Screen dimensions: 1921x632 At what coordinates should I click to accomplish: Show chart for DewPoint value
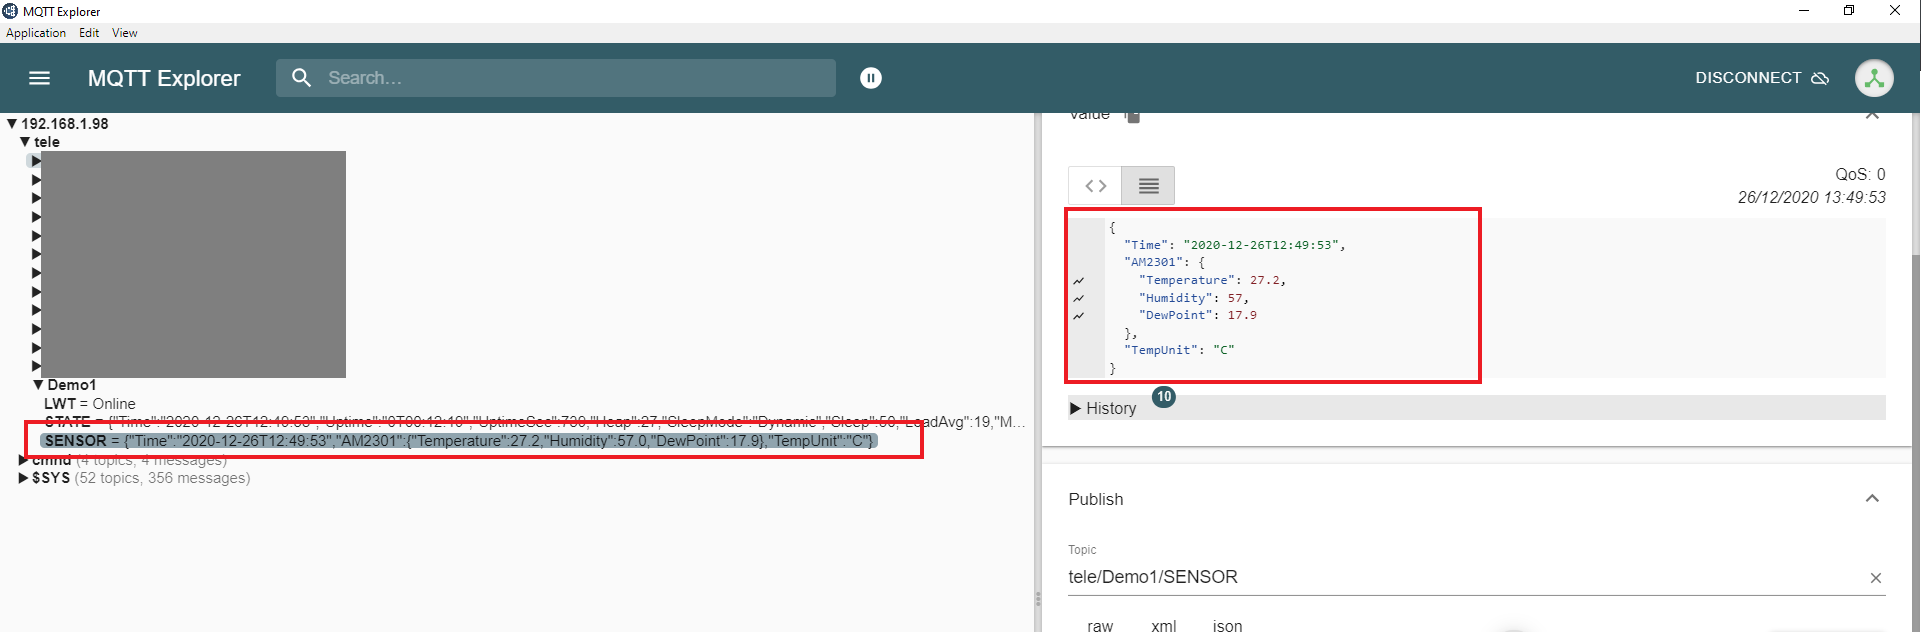1079,316
